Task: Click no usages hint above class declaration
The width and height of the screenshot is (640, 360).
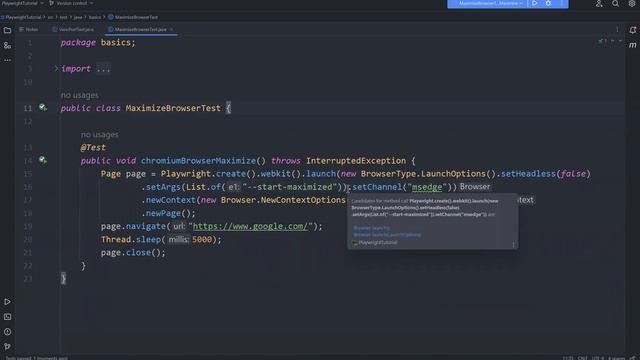Action: [80, 95]
